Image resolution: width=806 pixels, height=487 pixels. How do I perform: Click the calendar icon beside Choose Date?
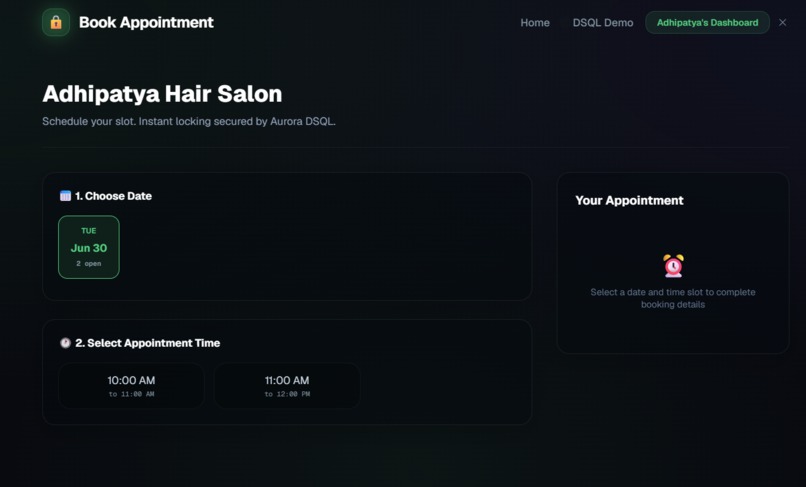(65, 196)
